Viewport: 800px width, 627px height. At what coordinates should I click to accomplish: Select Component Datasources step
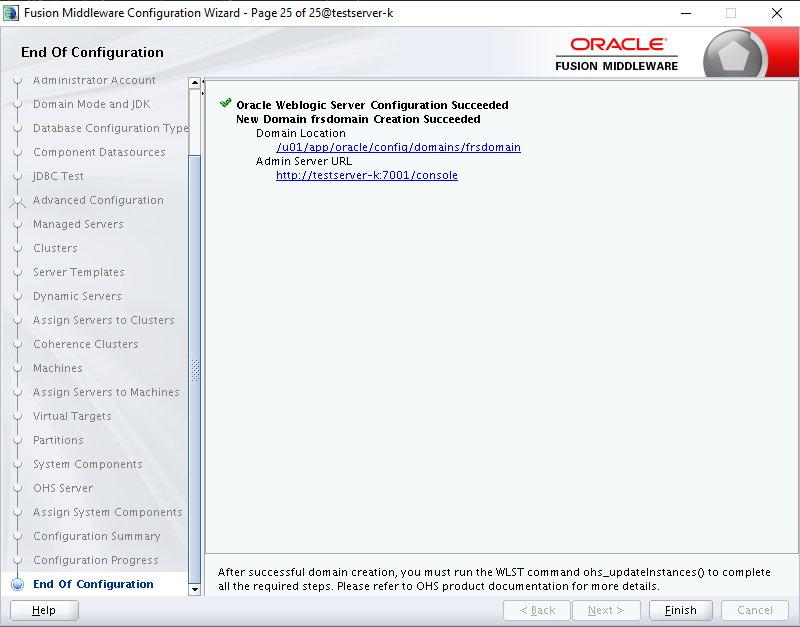pos(99,152)
